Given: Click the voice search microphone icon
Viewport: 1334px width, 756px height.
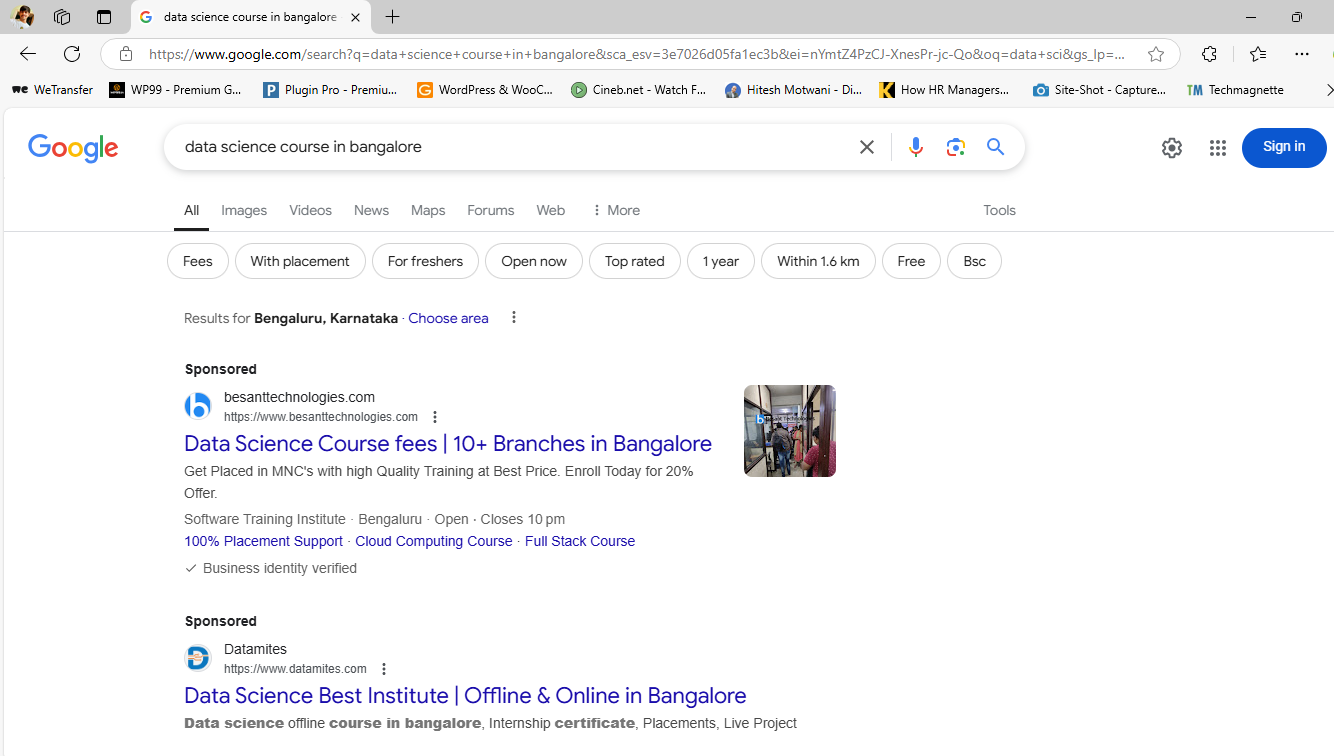Looking at the screenshot, I should 915,147.
